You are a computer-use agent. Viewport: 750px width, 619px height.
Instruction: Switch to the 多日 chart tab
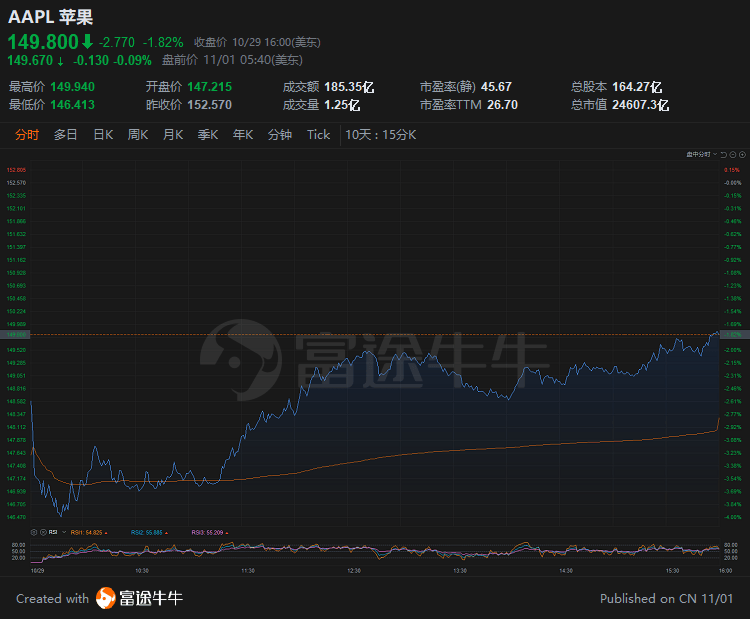[x=66, y=135]
